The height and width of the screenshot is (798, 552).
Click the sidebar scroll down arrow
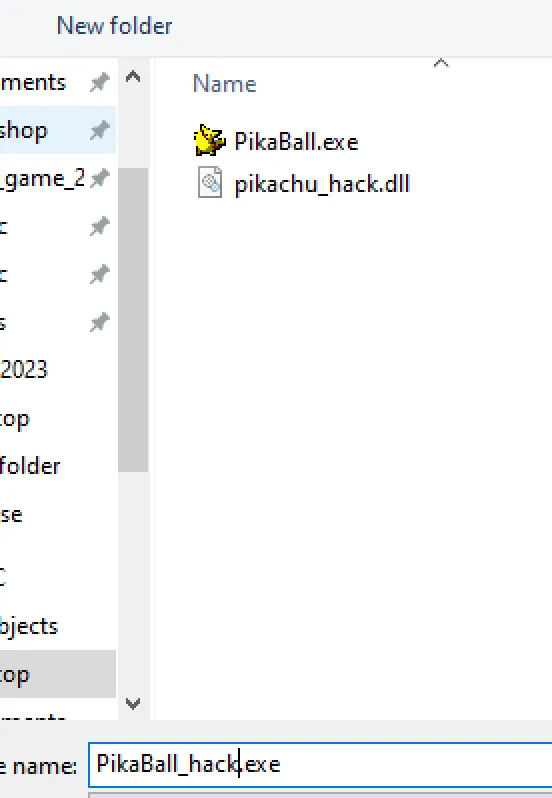pyautogui.click(x=133, y=703)
